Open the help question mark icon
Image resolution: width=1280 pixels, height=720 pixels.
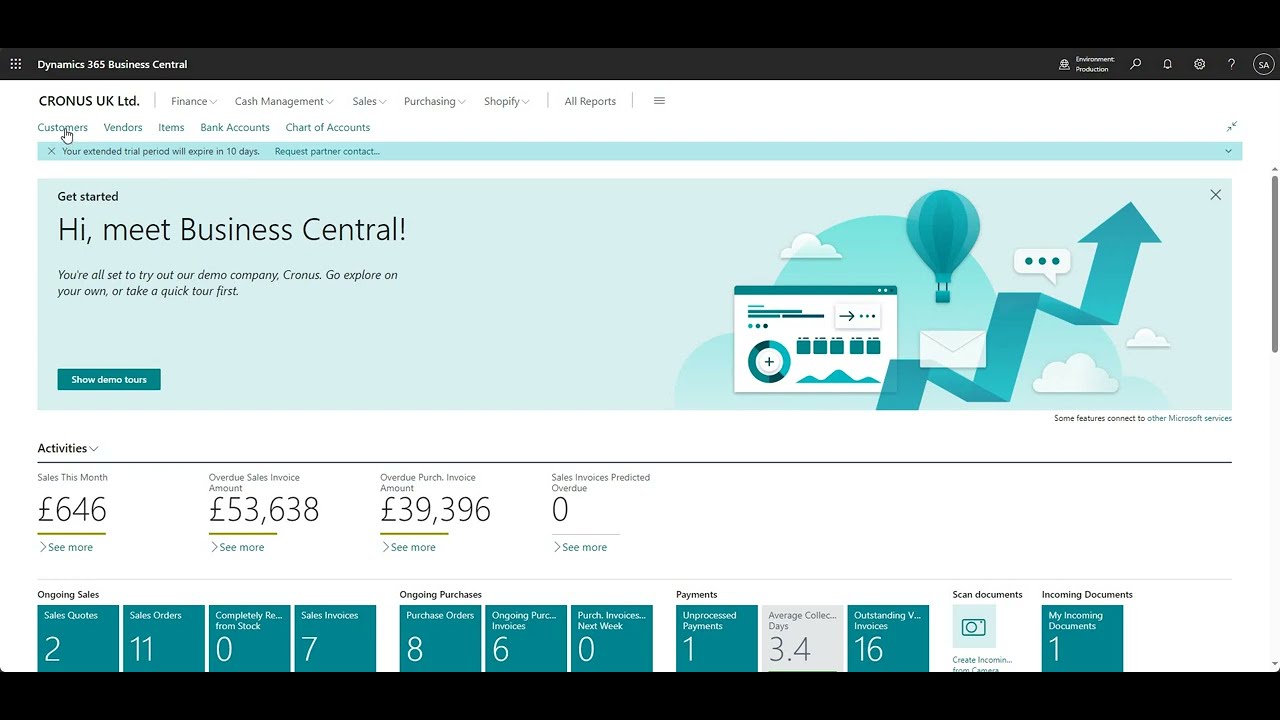pos(1231,64)
